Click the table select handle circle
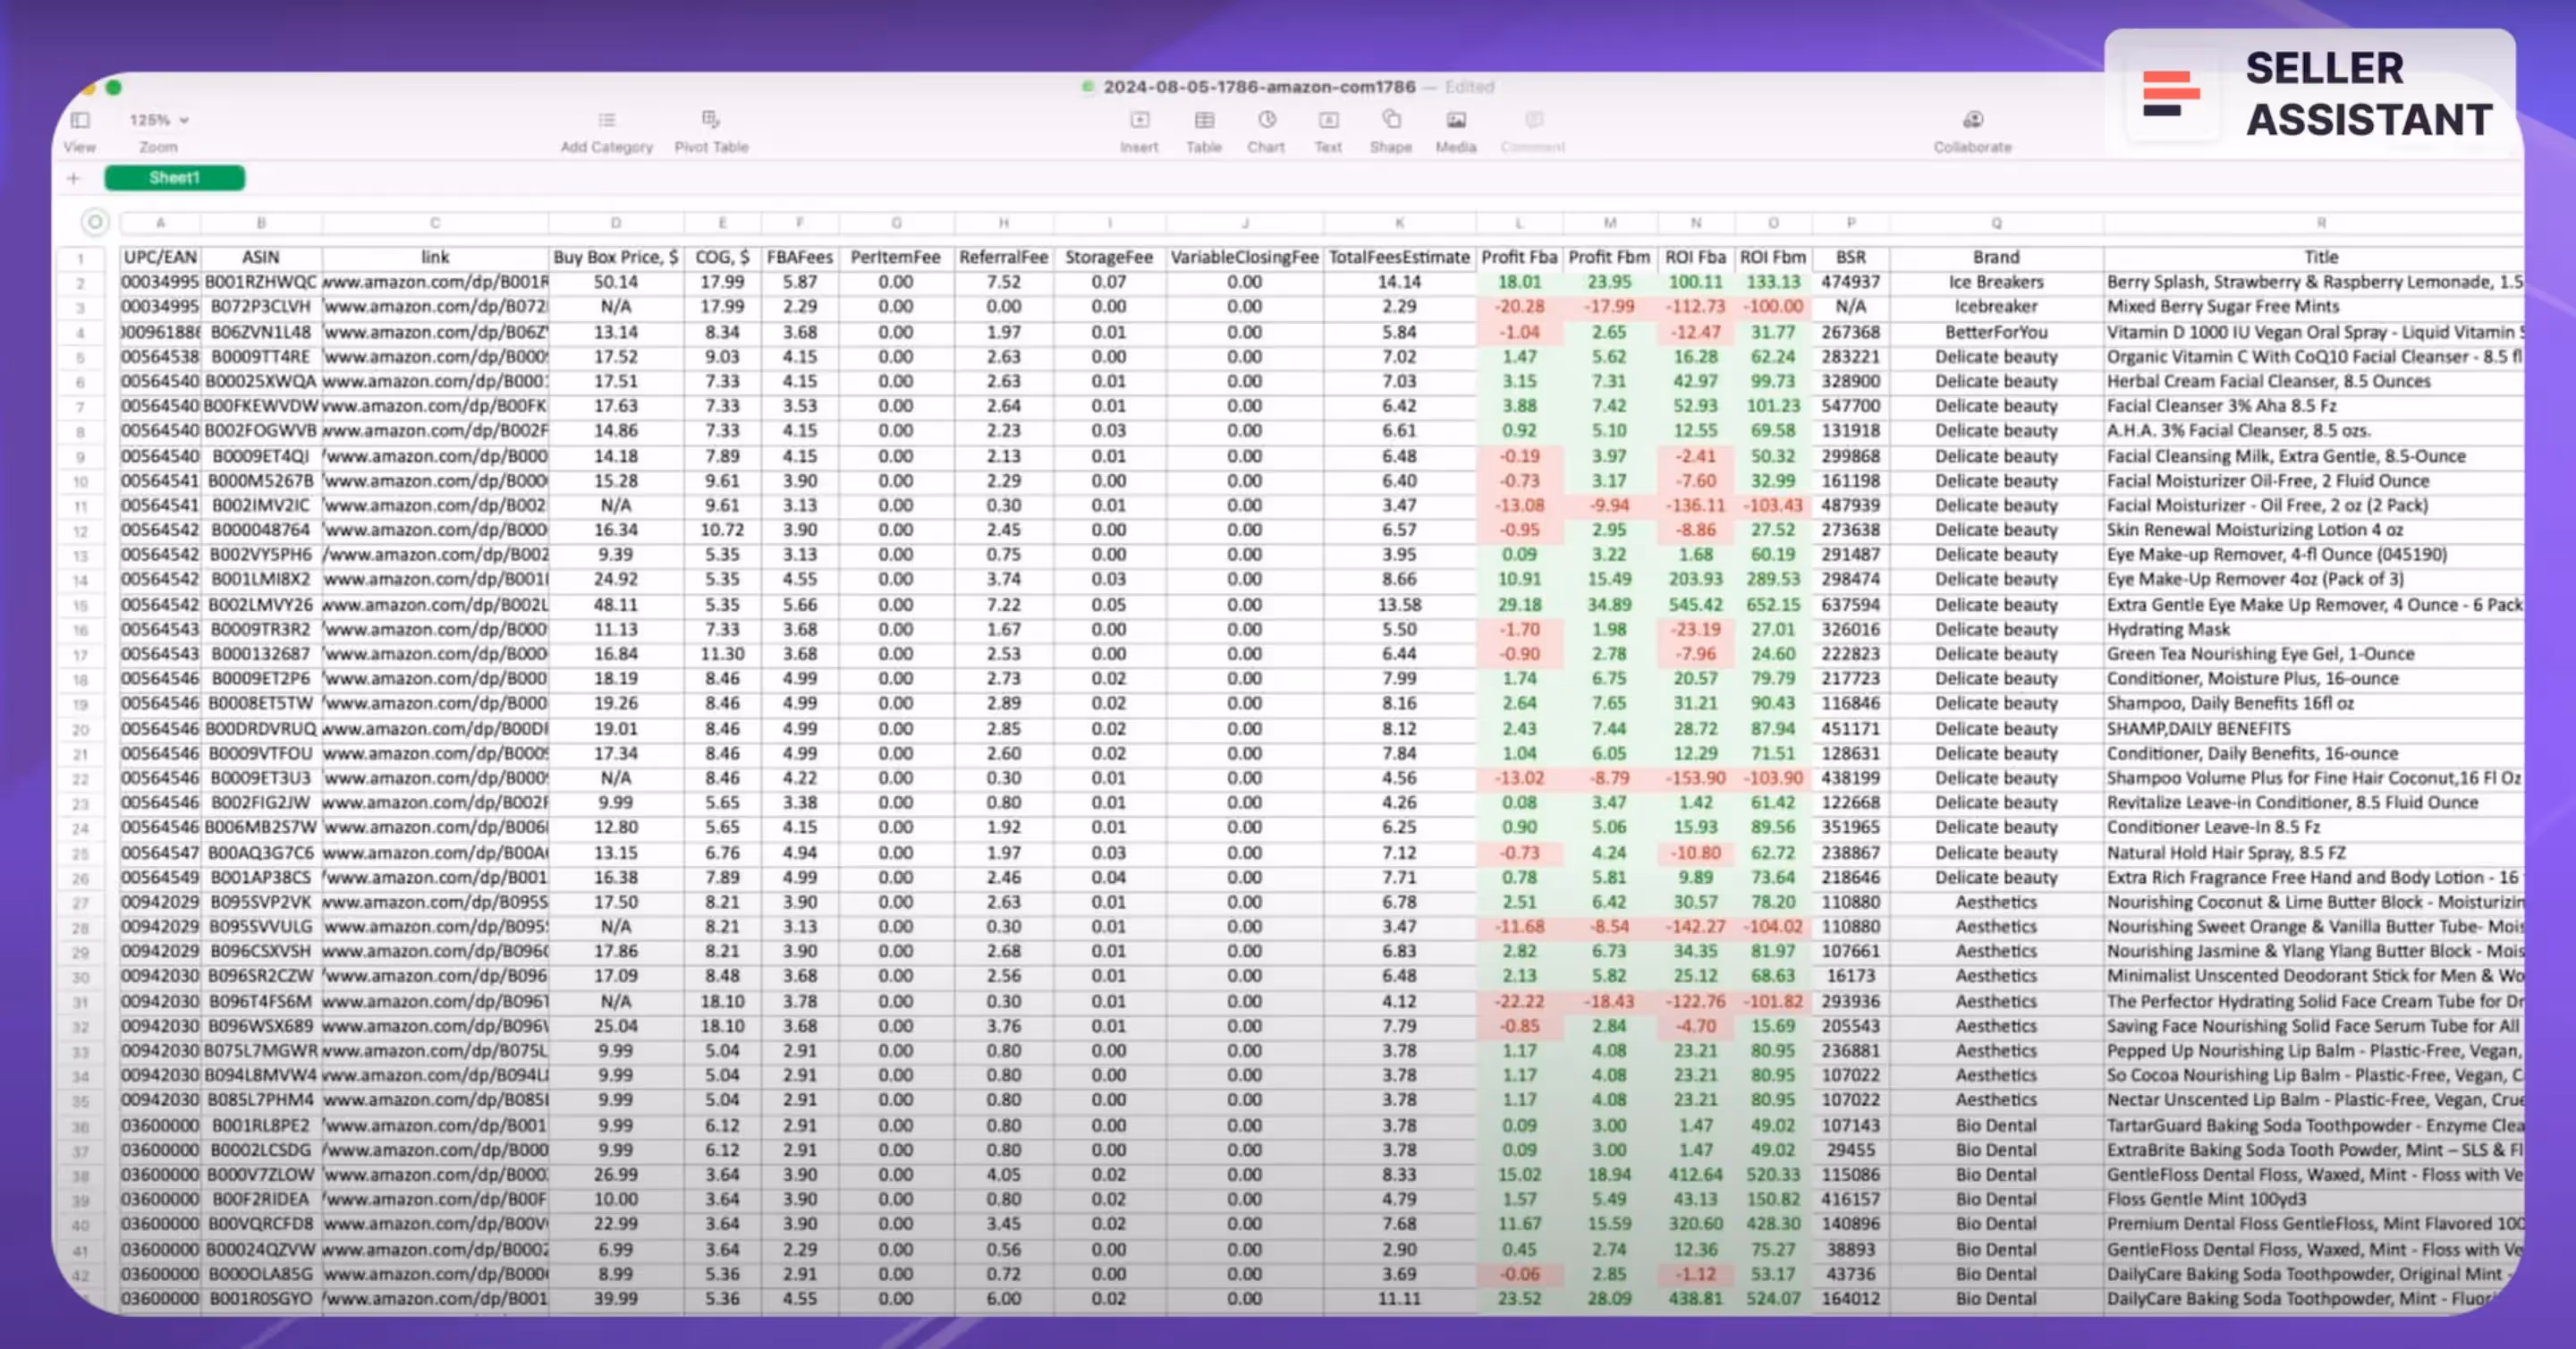 point(94,222)
